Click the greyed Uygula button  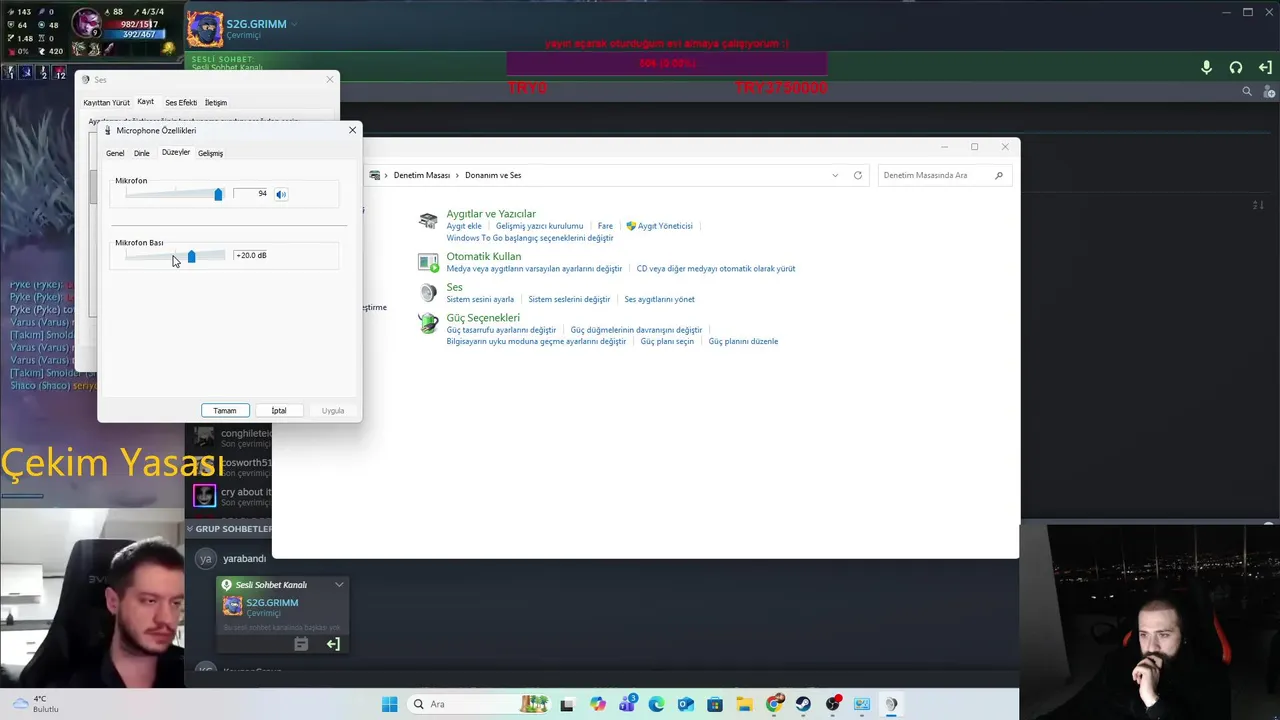point(333,410)
